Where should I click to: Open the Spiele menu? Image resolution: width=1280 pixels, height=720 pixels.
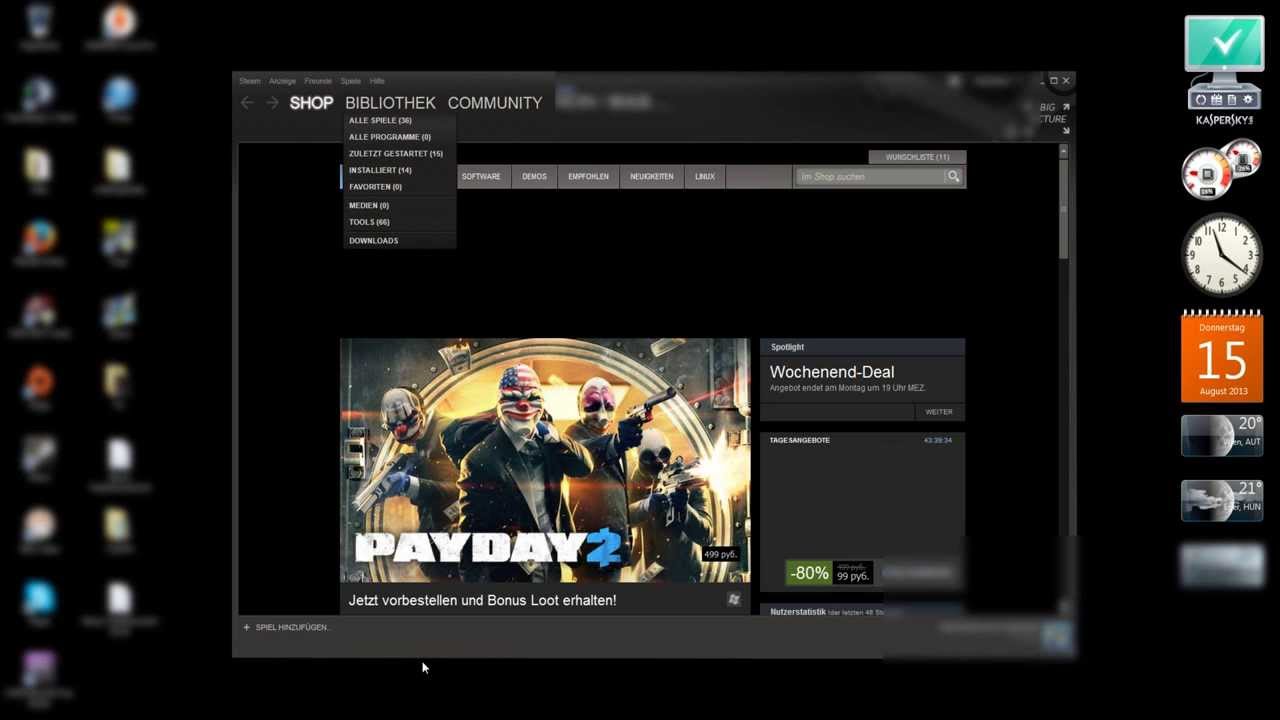click(x=350, y=81)
